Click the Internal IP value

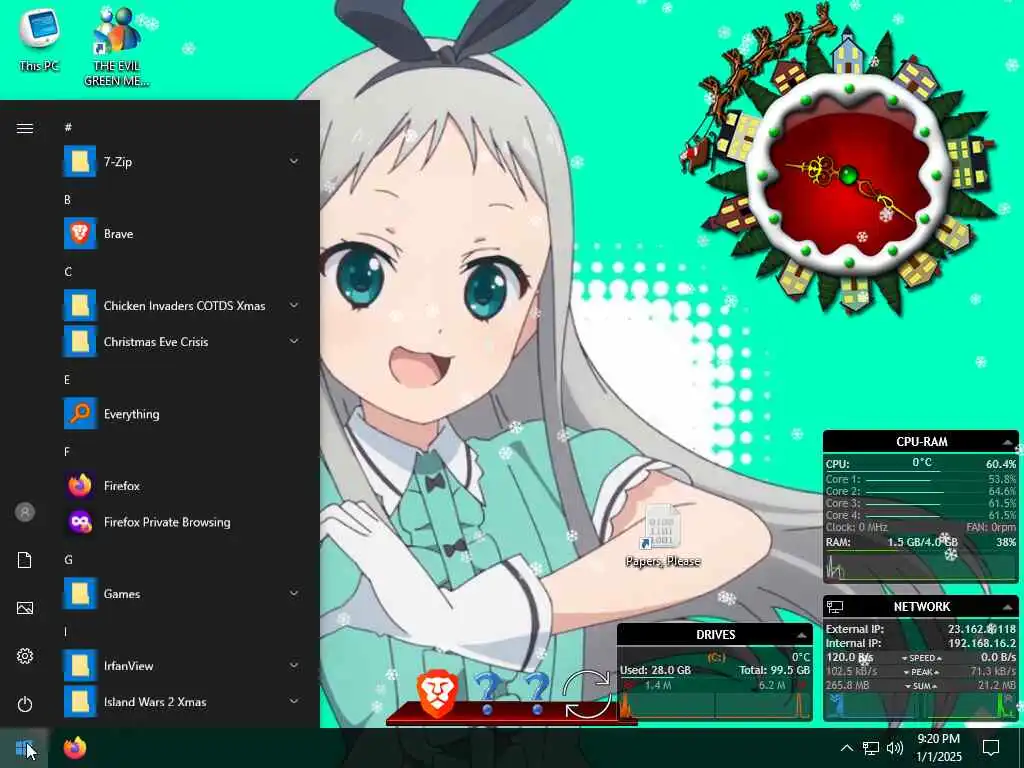pyautogui.click(x=982, y=643)
